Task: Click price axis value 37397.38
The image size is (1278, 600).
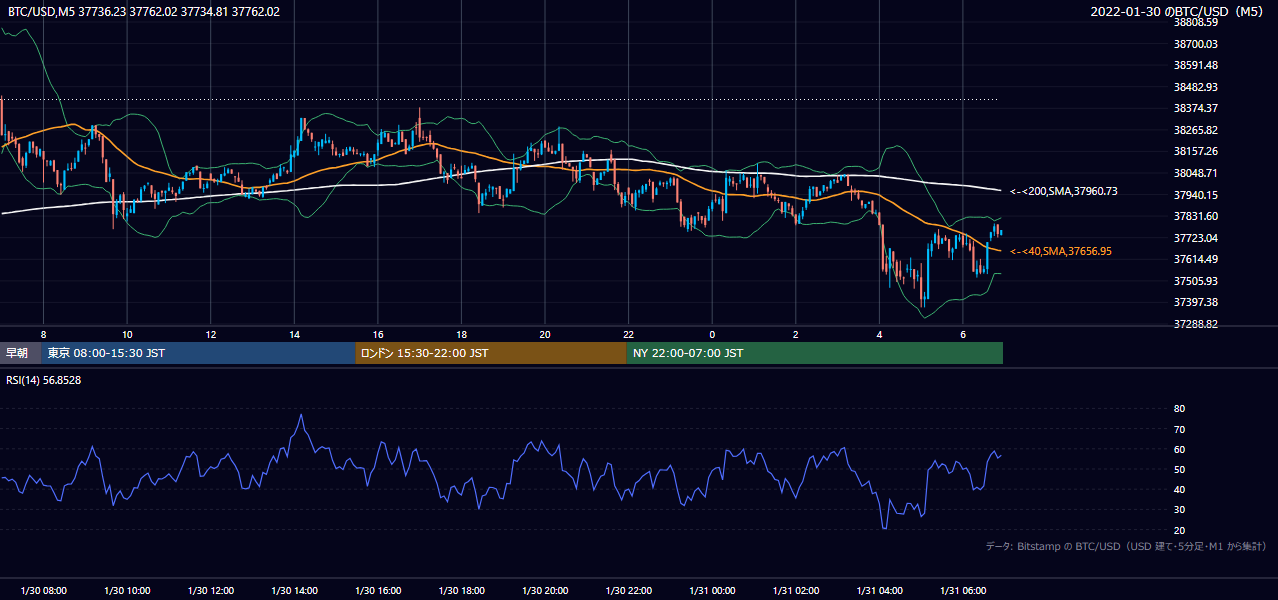Action: [x=1196, y=302]
